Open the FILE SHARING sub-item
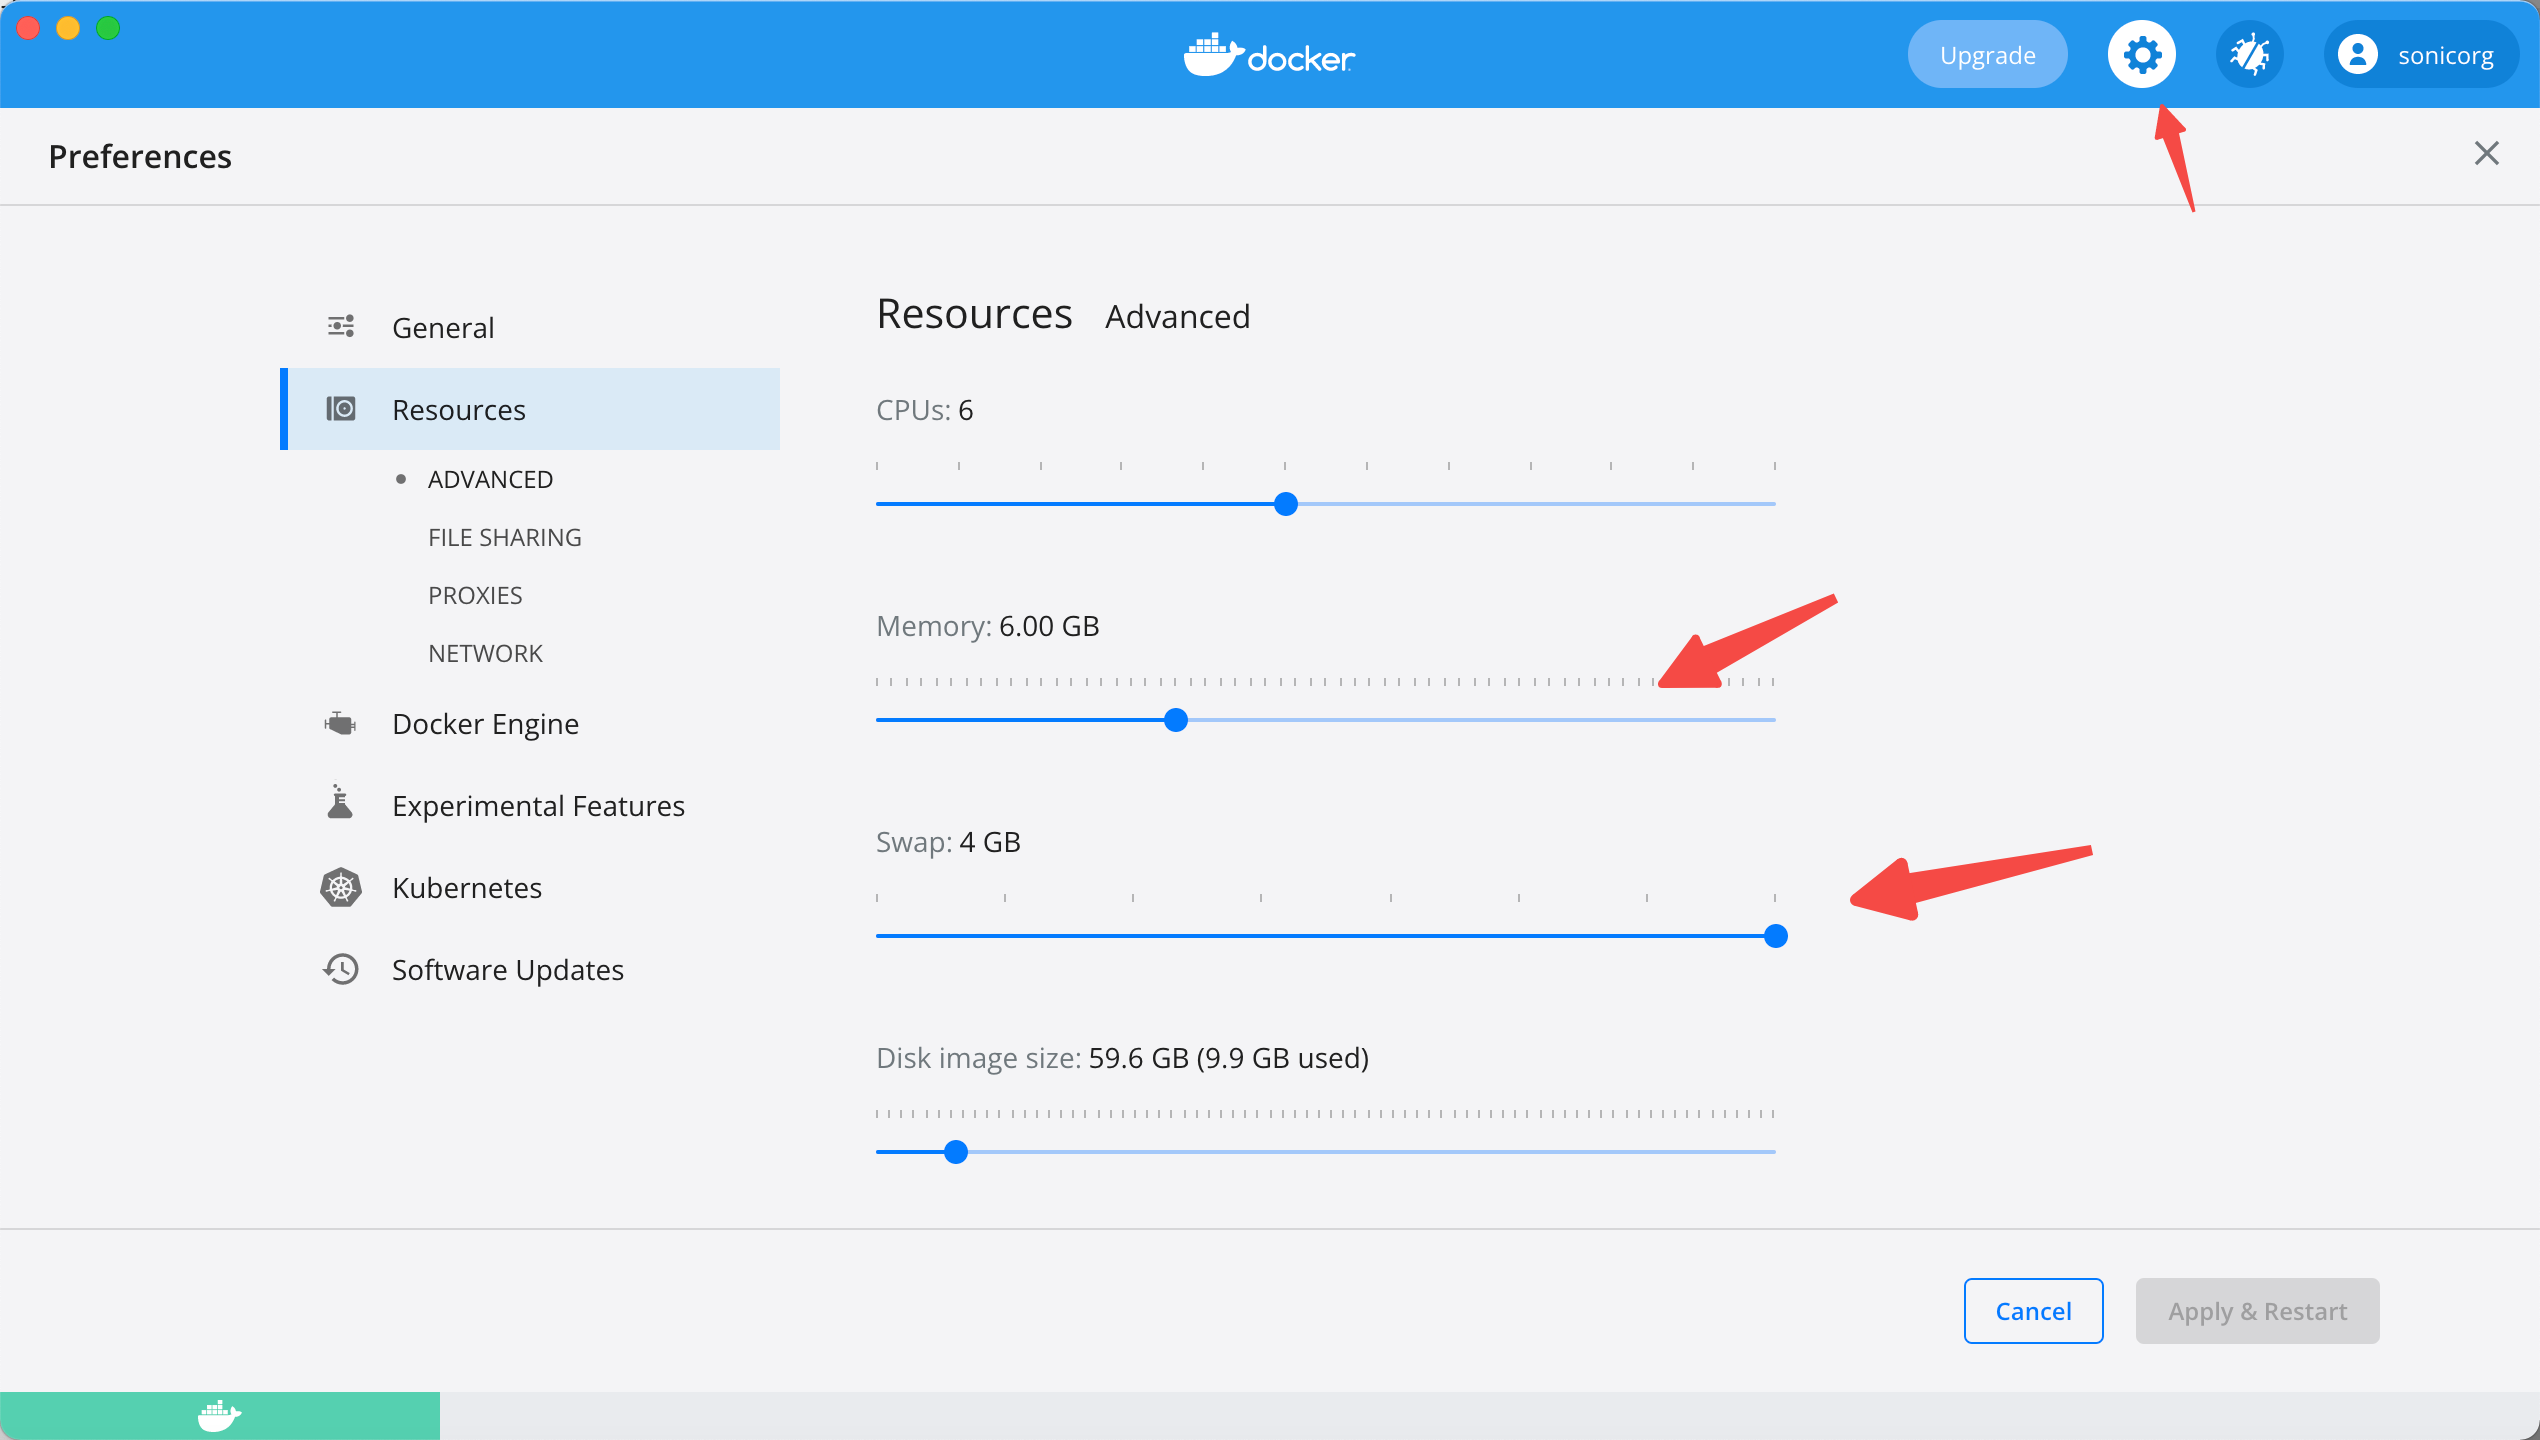 coord(504,537)
